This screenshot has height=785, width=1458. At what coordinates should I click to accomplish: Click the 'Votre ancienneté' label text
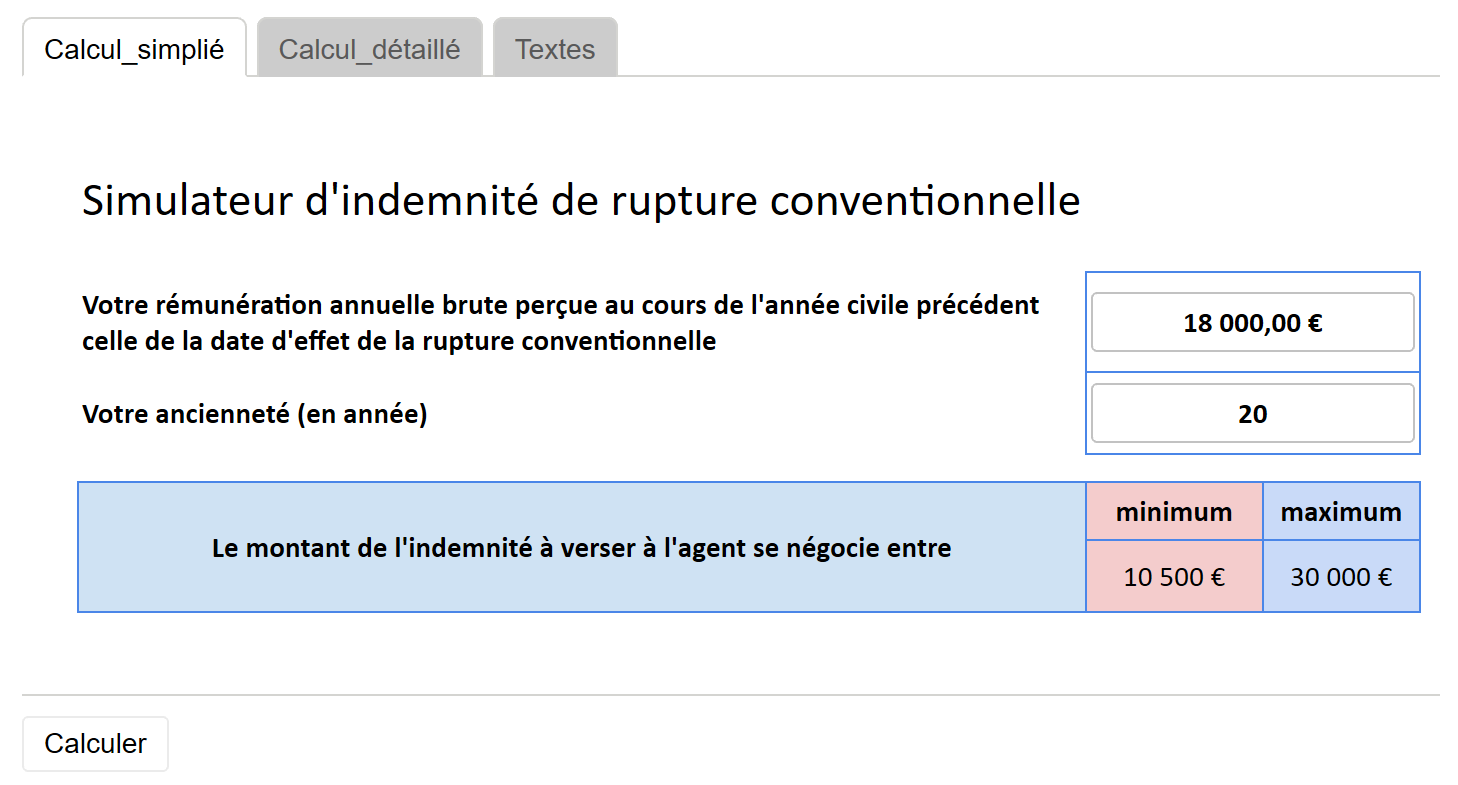185,414
